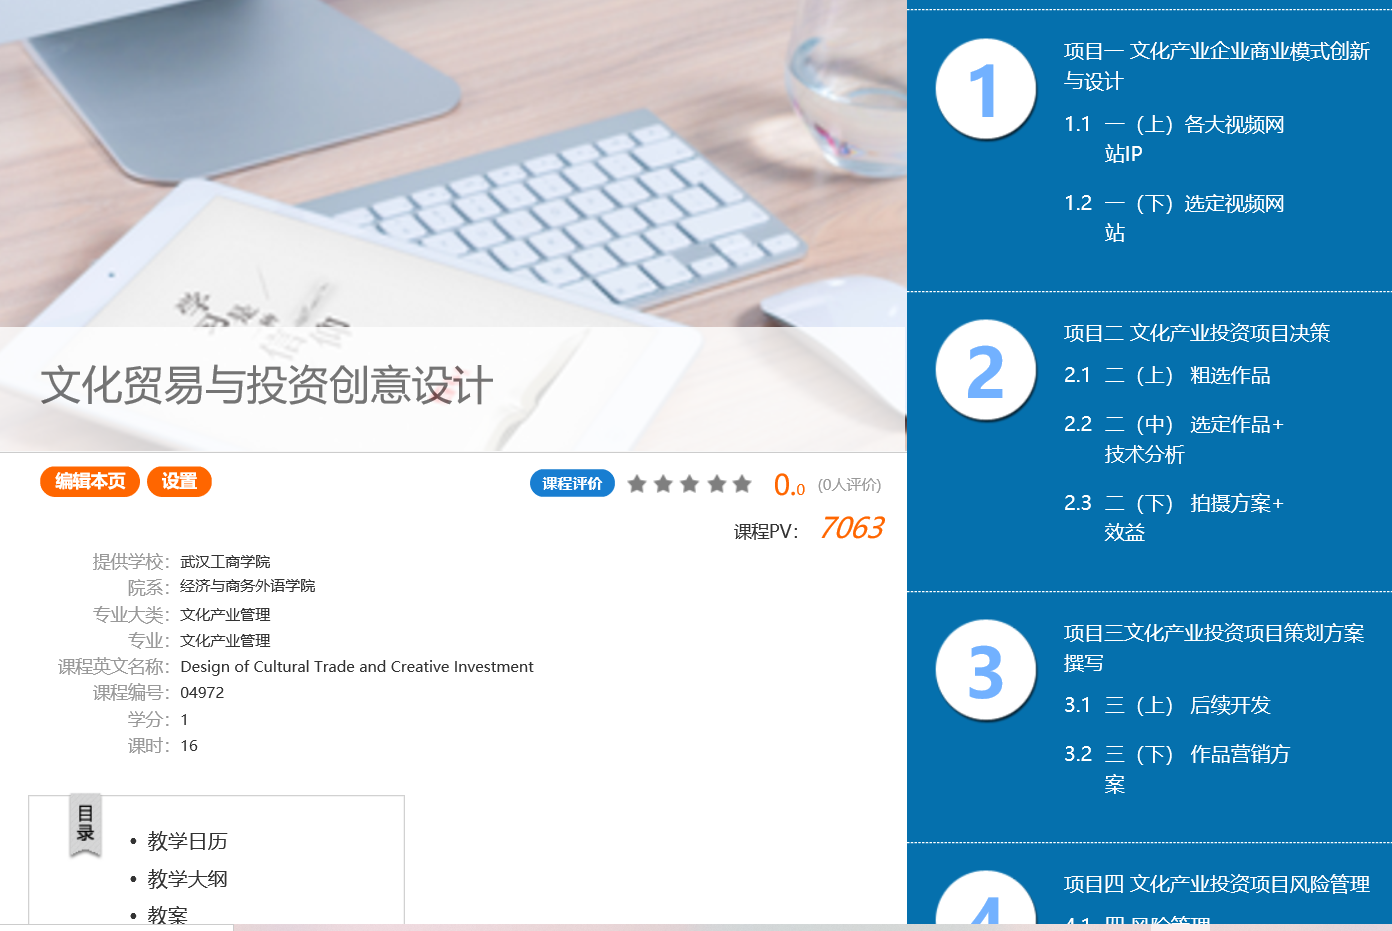Click the 项目二 文化产业投资项目决策 heading
Screen dimensions: 1392x931
point(1196,333)
